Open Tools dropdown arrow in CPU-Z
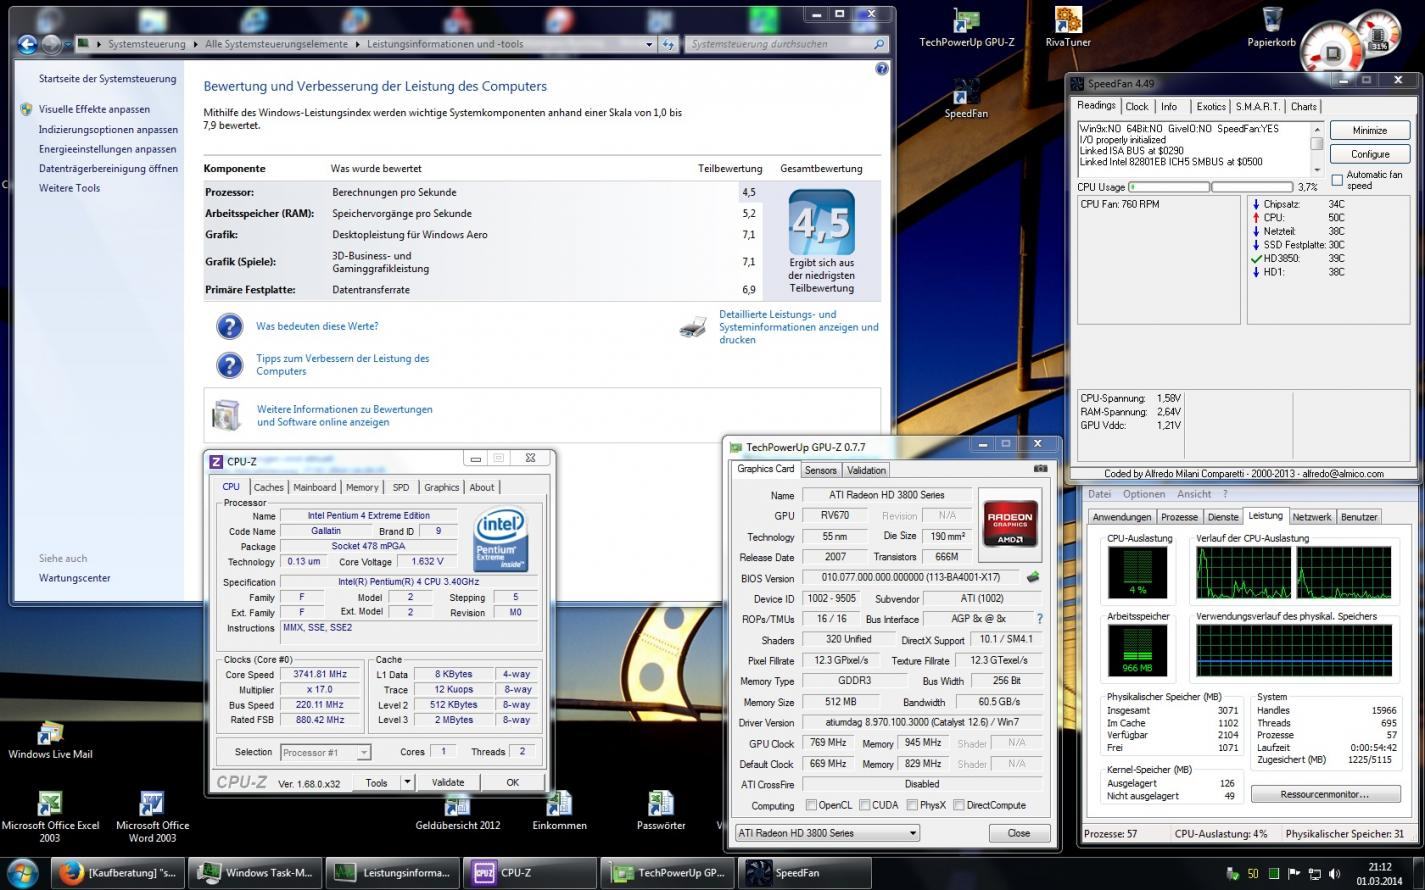Screen dimensions: 1425x890 pos(407,783)
